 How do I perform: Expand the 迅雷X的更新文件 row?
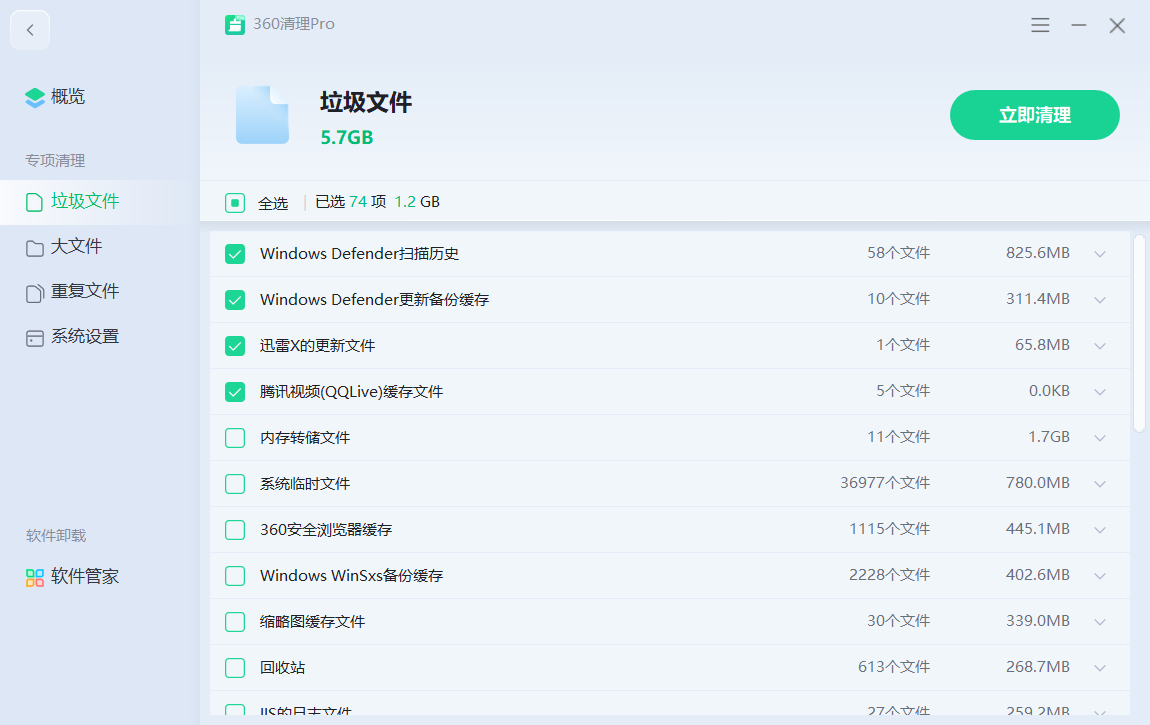(x=1100, y=345)
